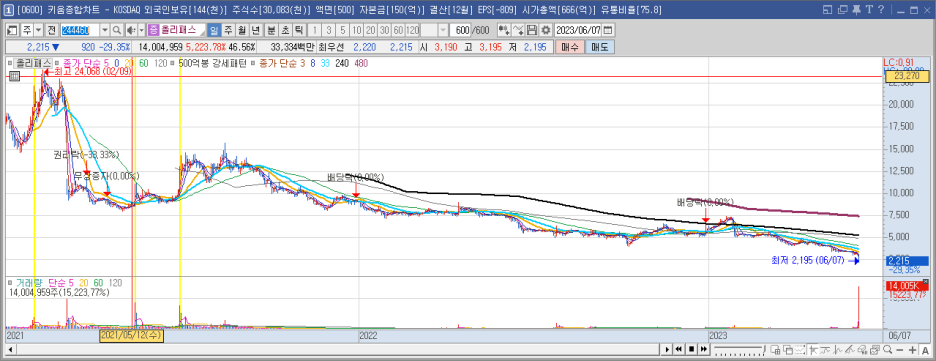The image size is (936, 361).
Task: Select the 년 (yearly) period button
Action: 255,30
